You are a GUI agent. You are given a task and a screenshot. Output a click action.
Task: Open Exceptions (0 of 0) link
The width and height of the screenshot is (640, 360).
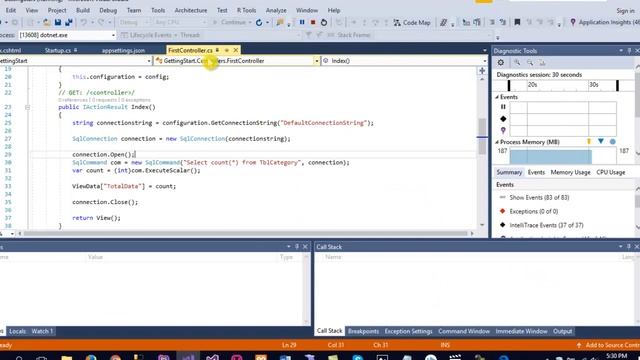tap(533, 211)
